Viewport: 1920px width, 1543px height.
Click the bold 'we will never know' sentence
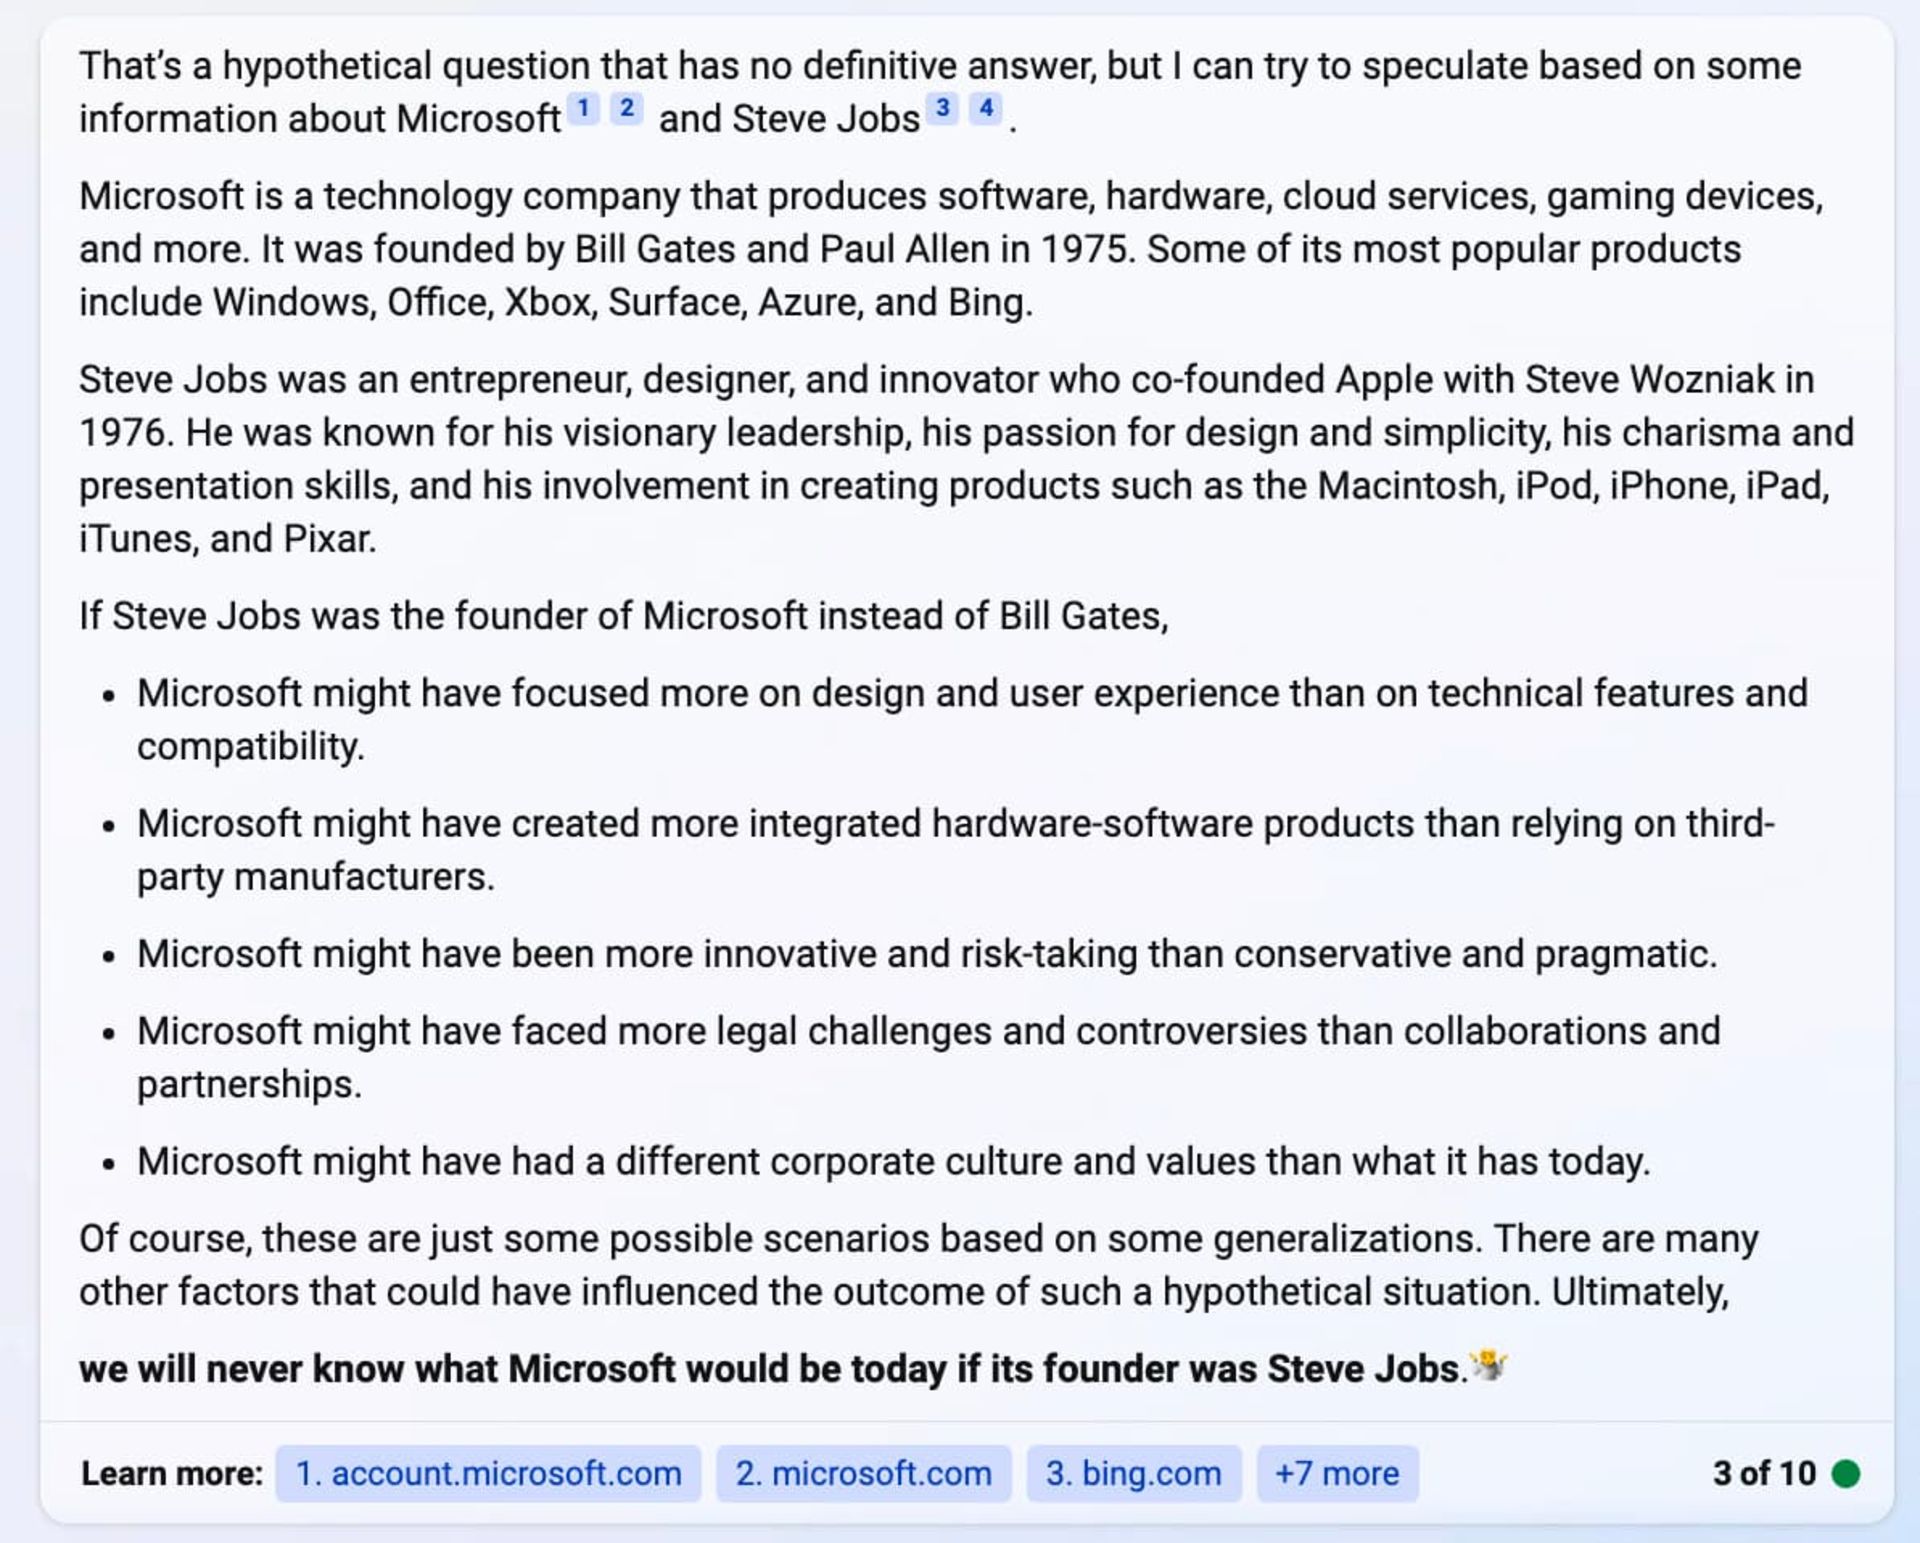772,1368
